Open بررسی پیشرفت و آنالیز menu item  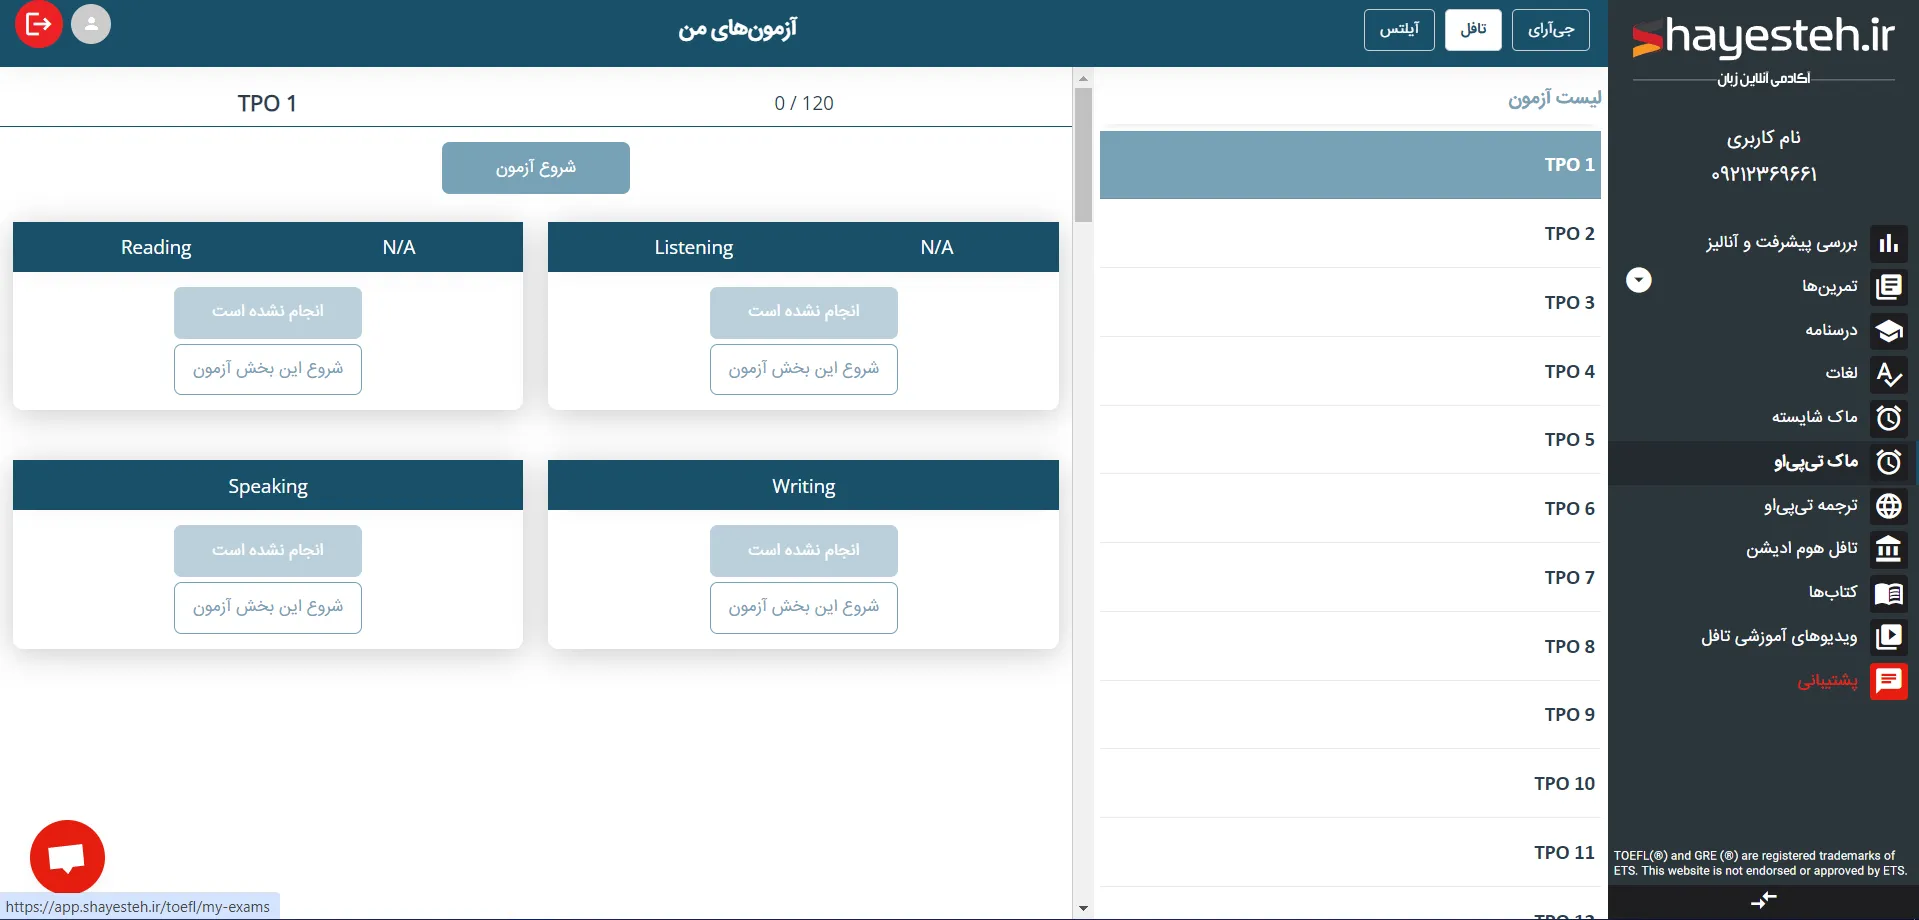click(1782, 243)
